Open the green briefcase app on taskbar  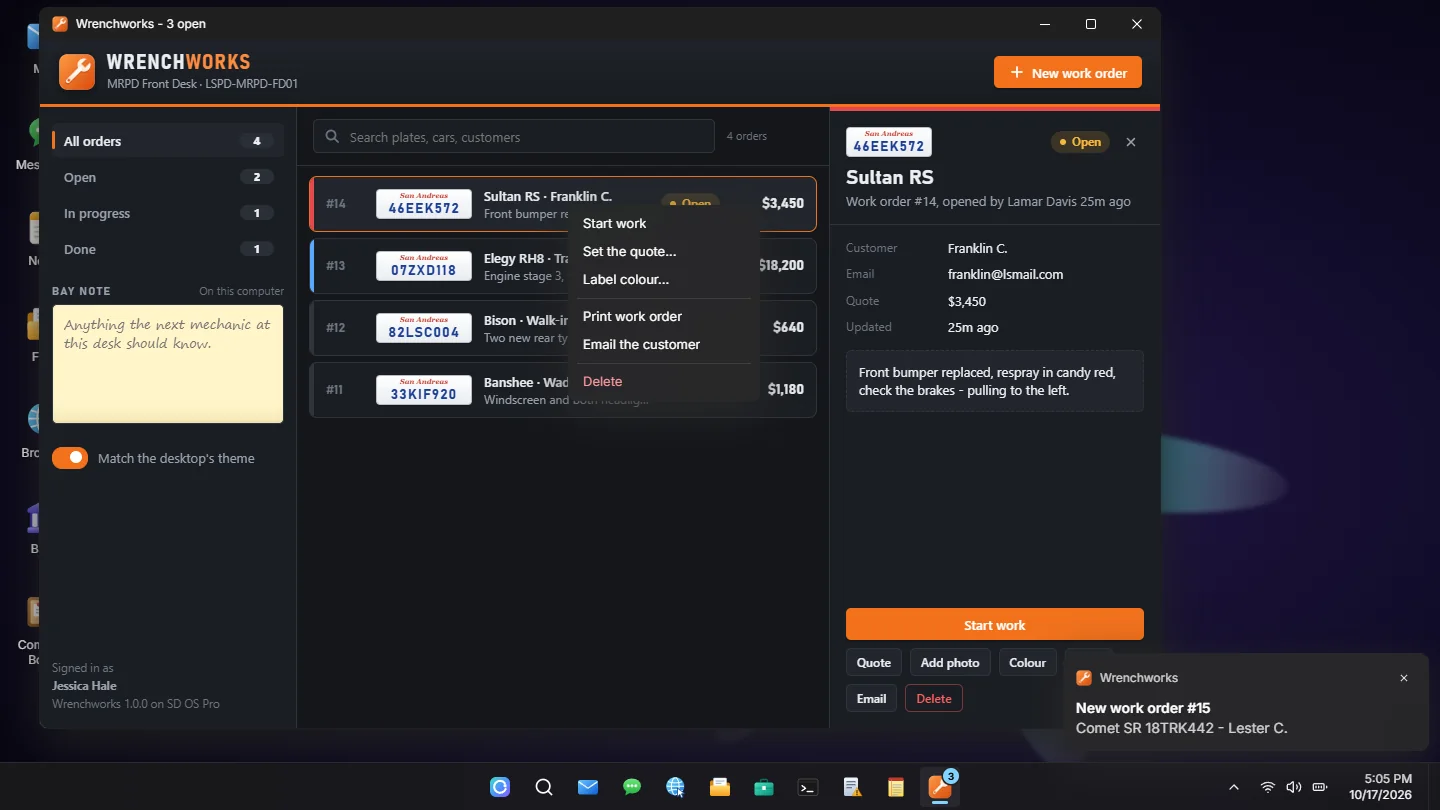tap(764, 787)
